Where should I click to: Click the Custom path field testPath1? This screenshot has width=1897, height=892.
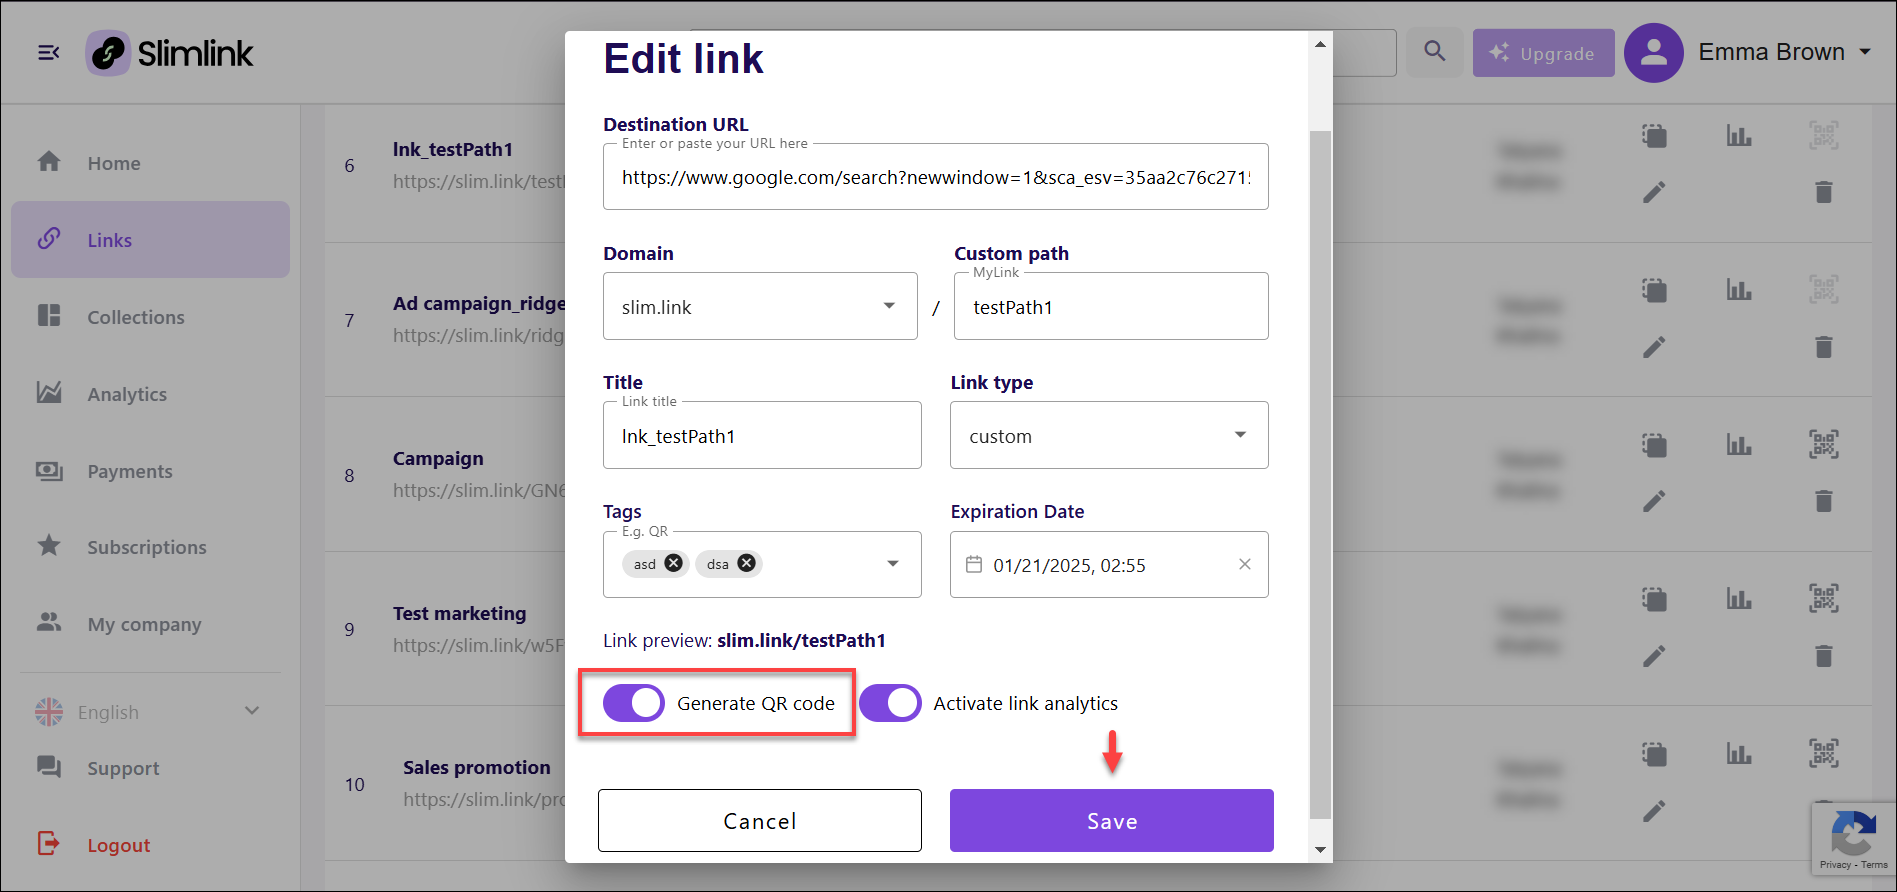click(1111, 307)
